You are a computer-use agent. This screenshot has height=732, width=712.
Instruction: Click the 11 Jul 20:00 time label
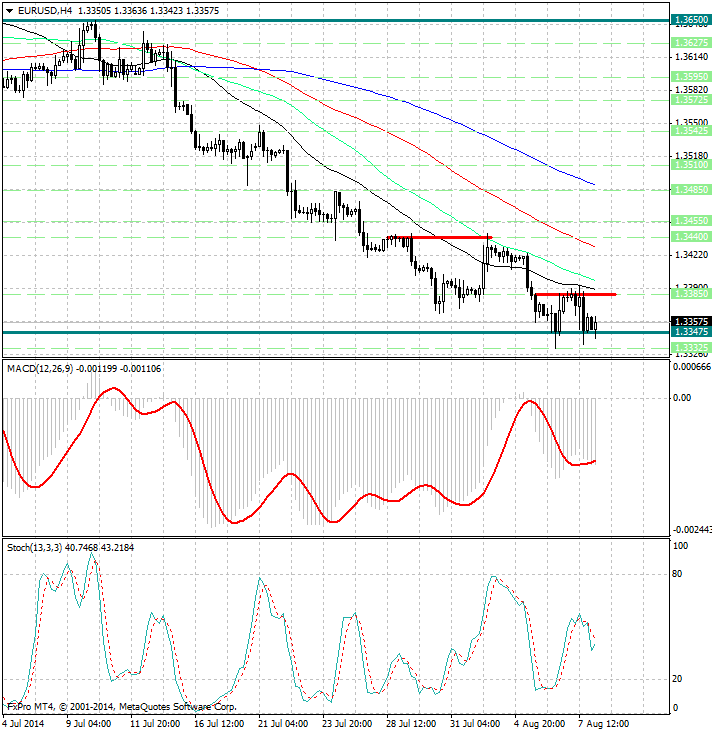click(x=155, y=724)
